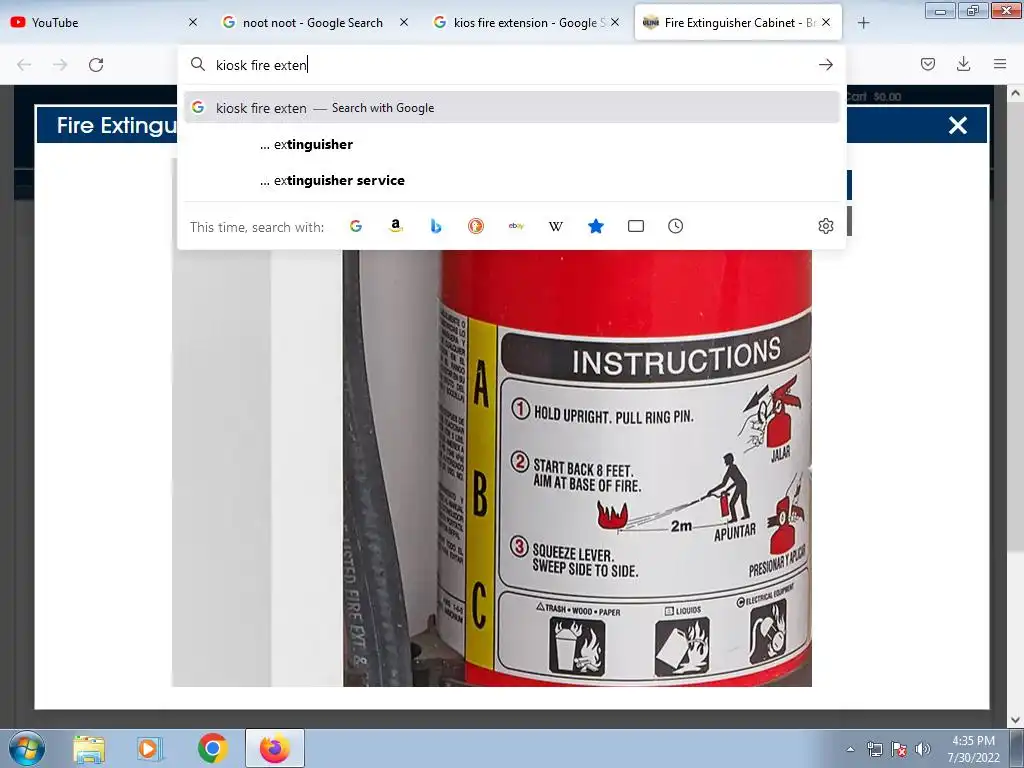This screenshot has width=1024, height=768.
Task: Open Google Chrome from taskbar
Action: (x=212, y=748)
